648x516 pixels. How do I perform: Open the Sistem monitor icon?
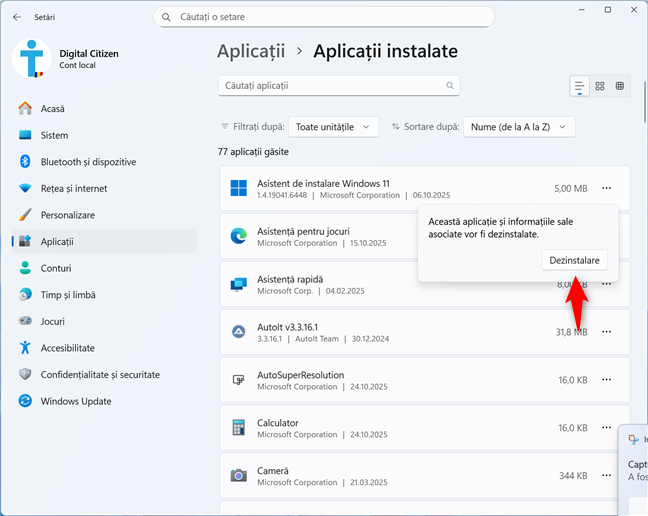[25, 135]
